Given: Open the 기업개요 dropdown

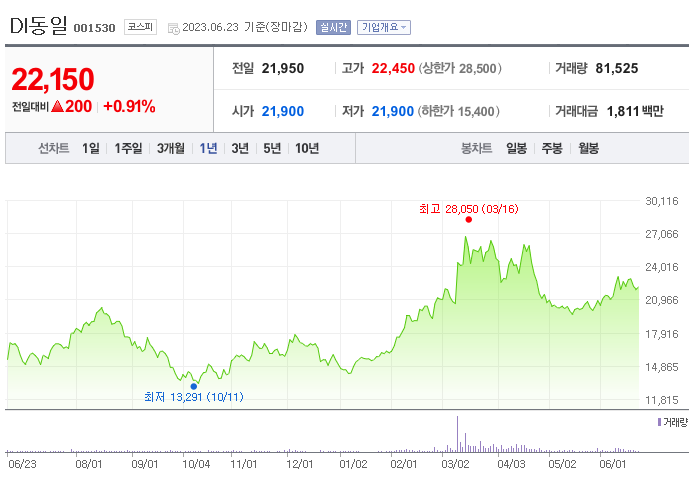Looking at the screenshot, I should pyautogui.click(x=384, y=27).
